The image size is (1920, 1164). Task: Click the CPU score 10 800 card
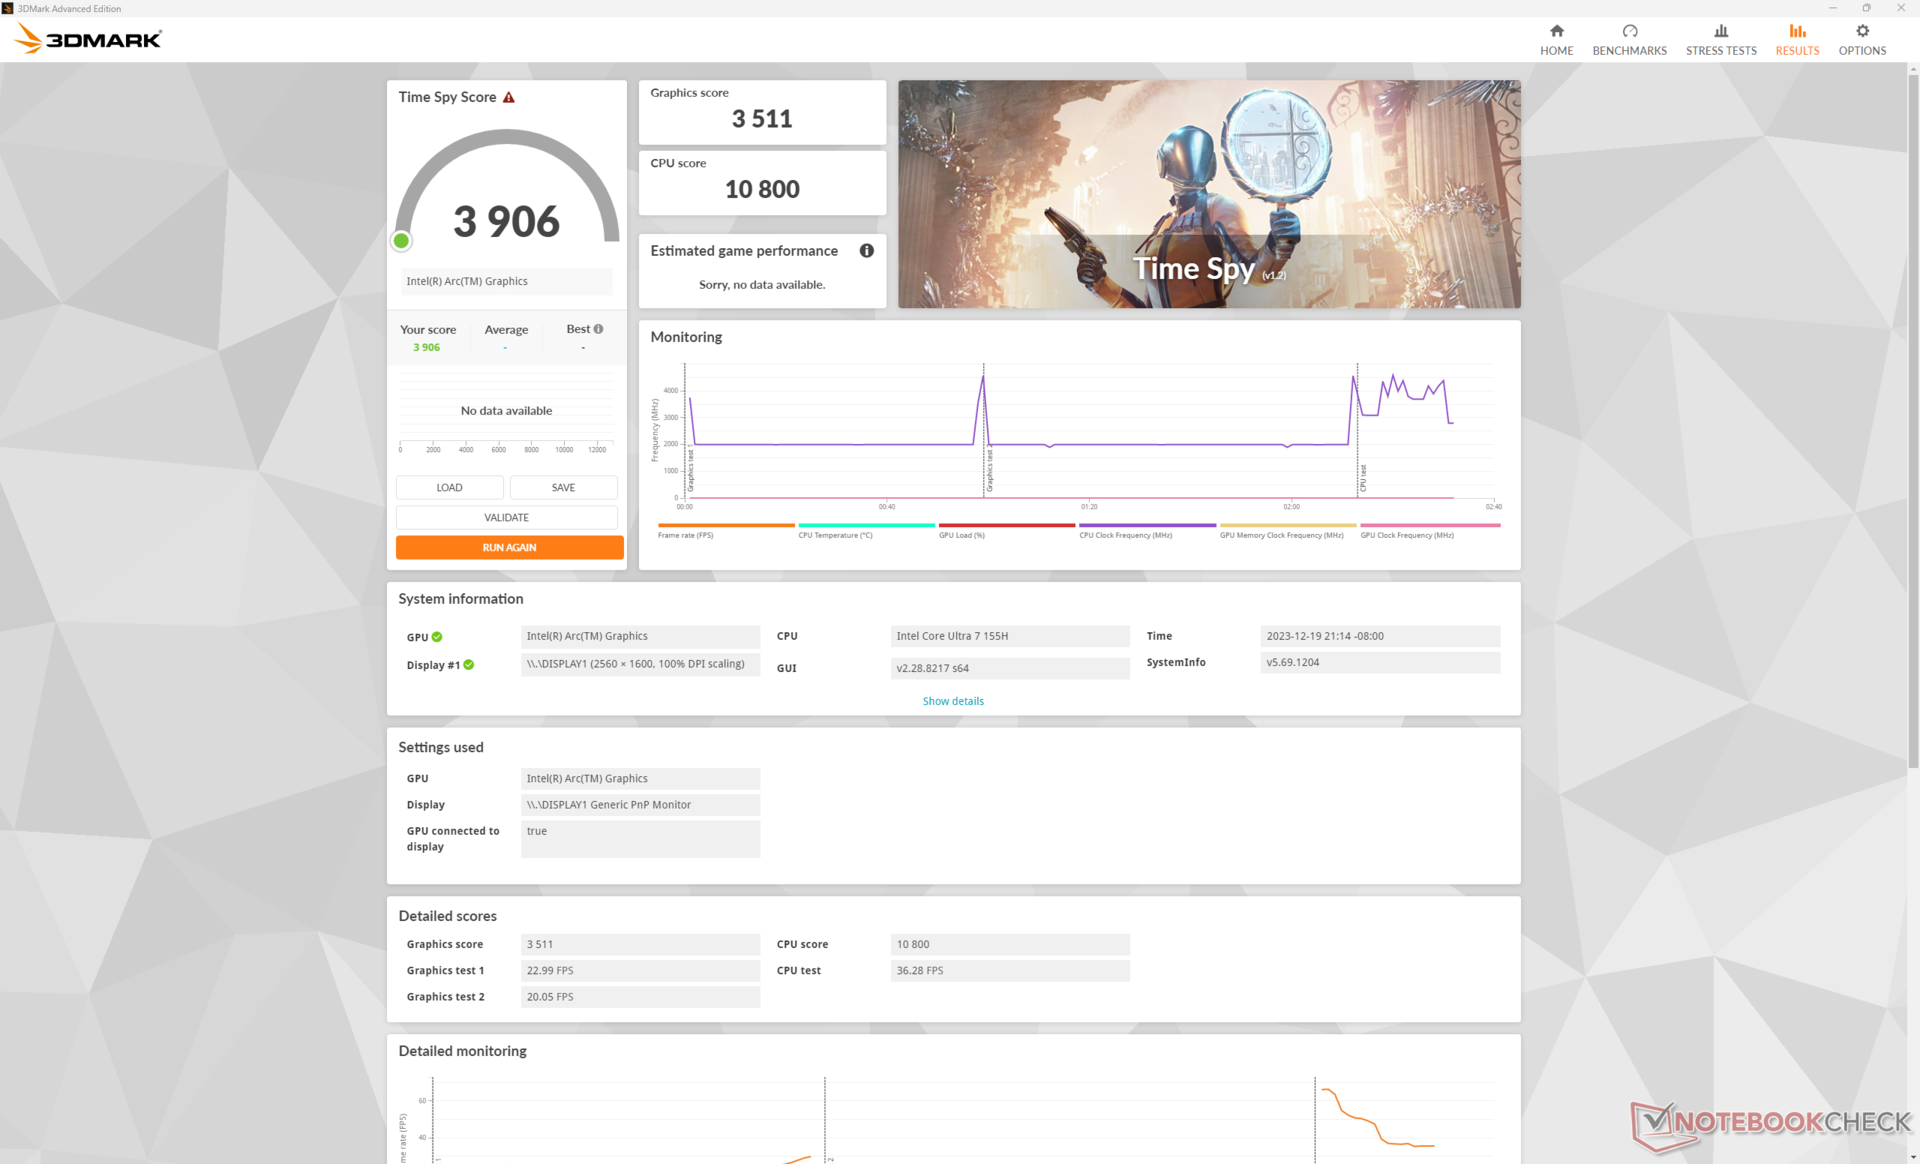(762, 183)
